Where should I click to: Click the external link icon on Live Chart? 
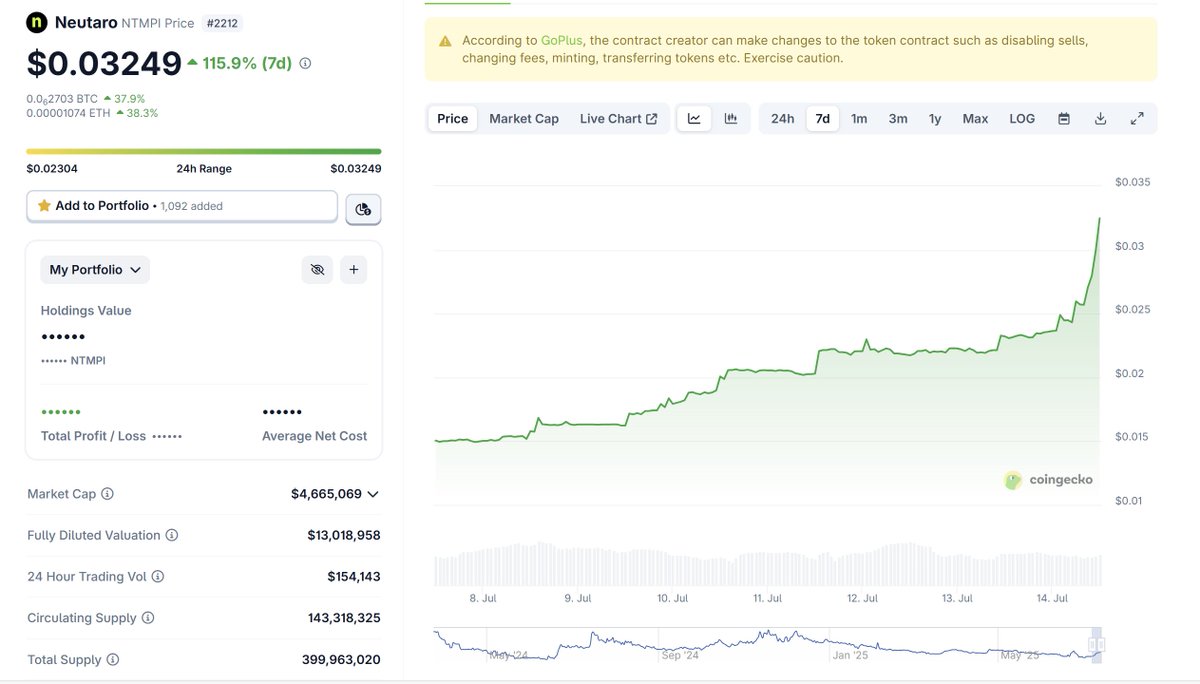pyautogui.click(x=652, y=119)
